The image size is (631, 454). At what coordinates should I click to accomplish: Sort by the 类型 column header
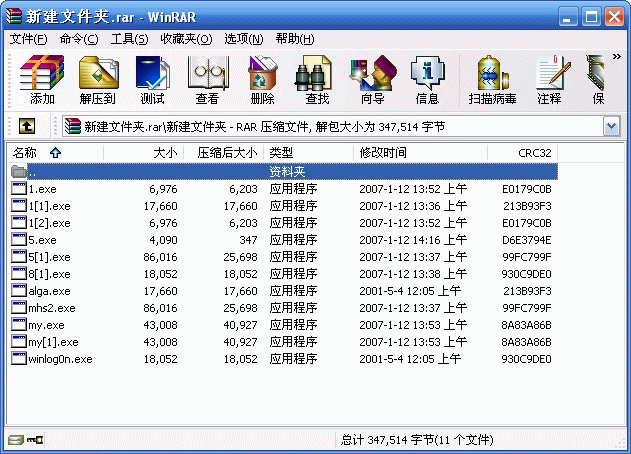pyautogui.click(x=309, y=153)
